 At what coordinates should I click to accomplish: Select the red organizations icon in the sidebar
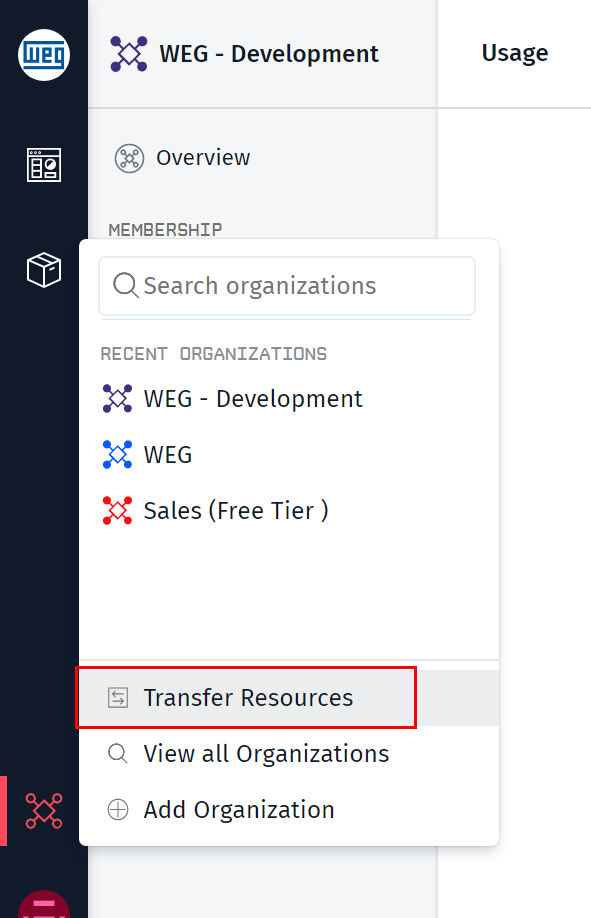point(44,811)
